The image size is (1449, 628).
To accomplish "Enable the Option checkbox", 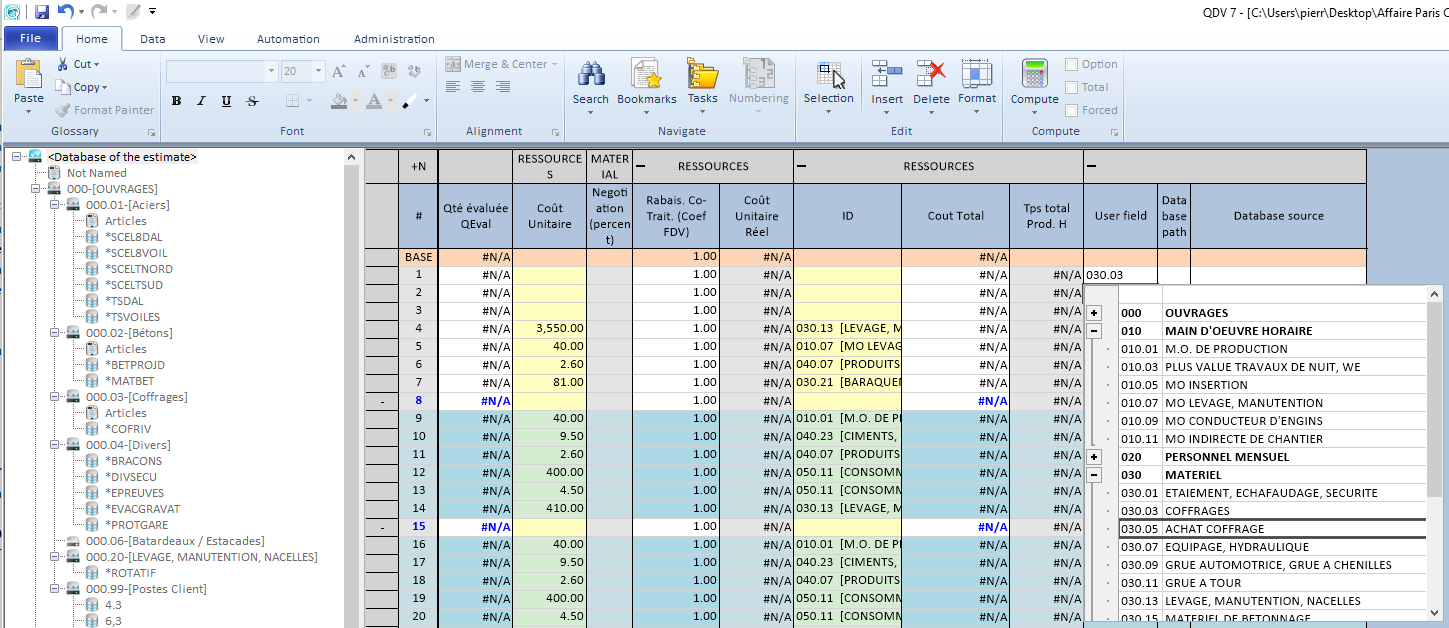I will click(x=1071, y=64).
